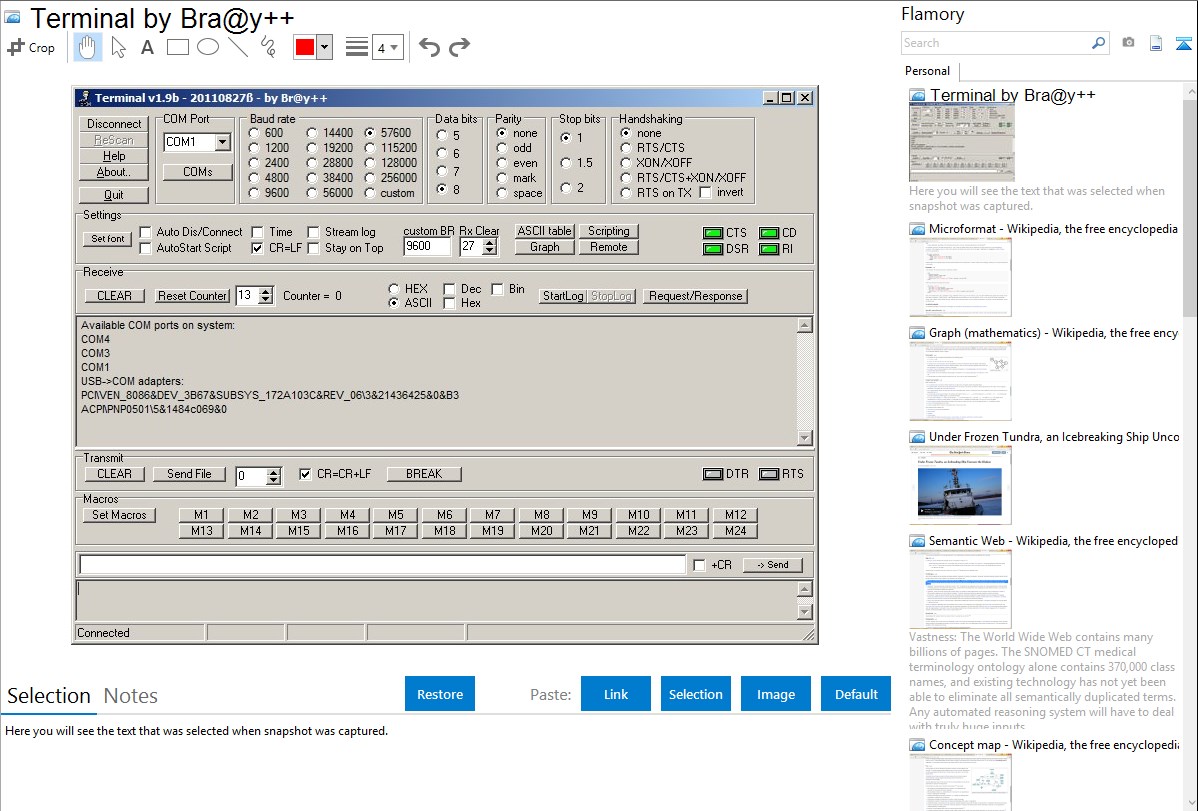Toggle the Time checkbox
Viewport: 1198px width, 811px height.
point(257,232)
